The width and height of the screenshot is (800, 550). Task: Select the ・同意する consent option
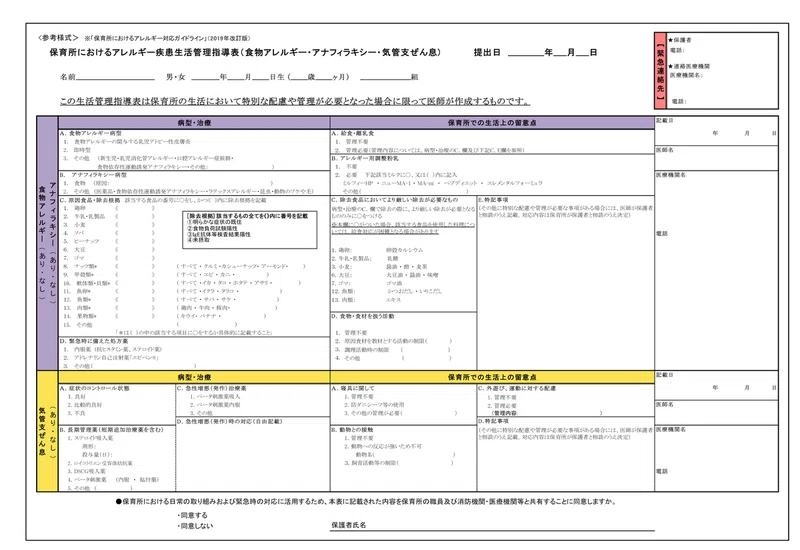coord(192,515)
